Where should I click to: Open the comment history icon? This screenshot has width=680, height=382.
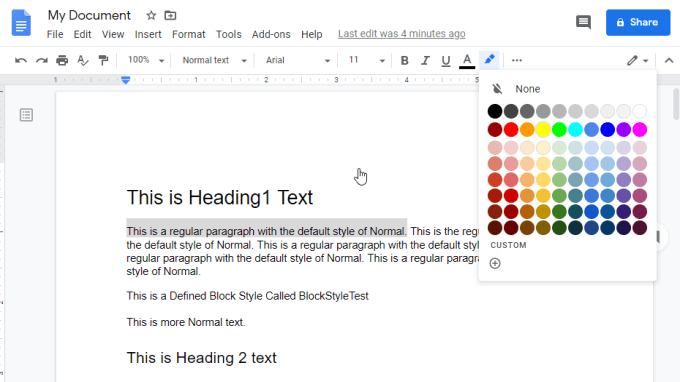click(x=583, y=22)
